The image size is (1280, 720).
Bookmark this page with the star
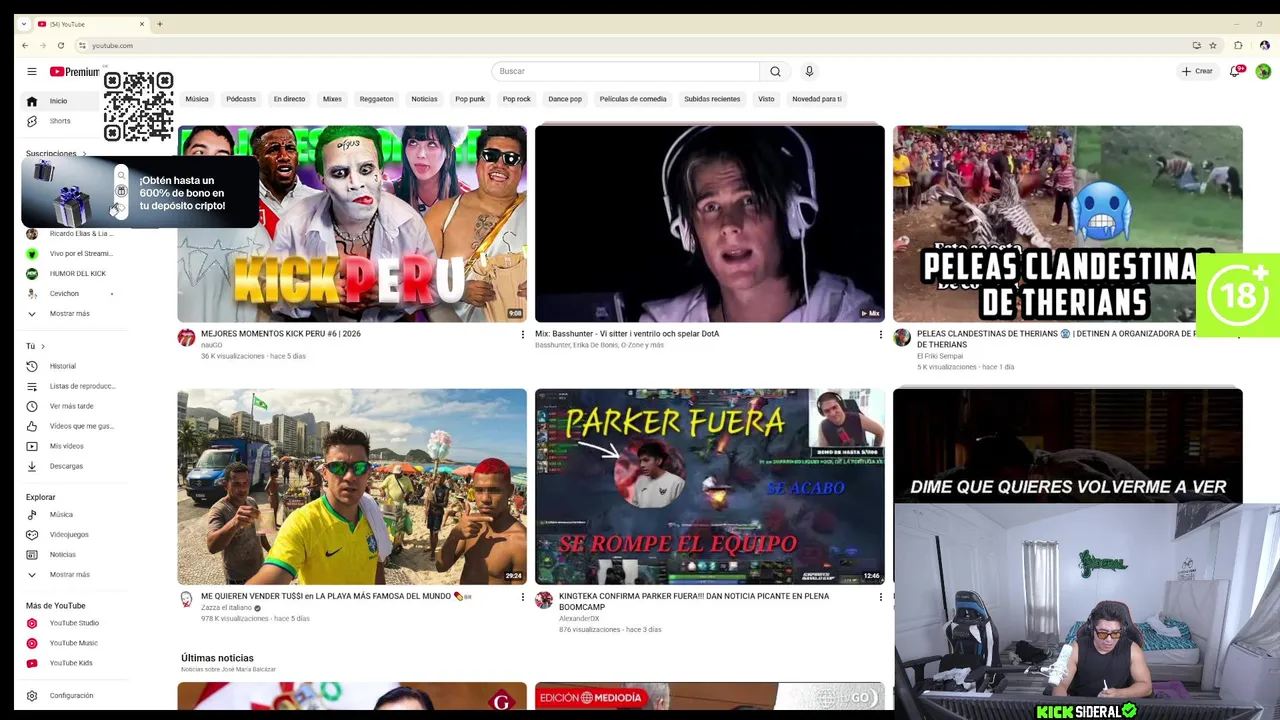[x=1213, y=45]
